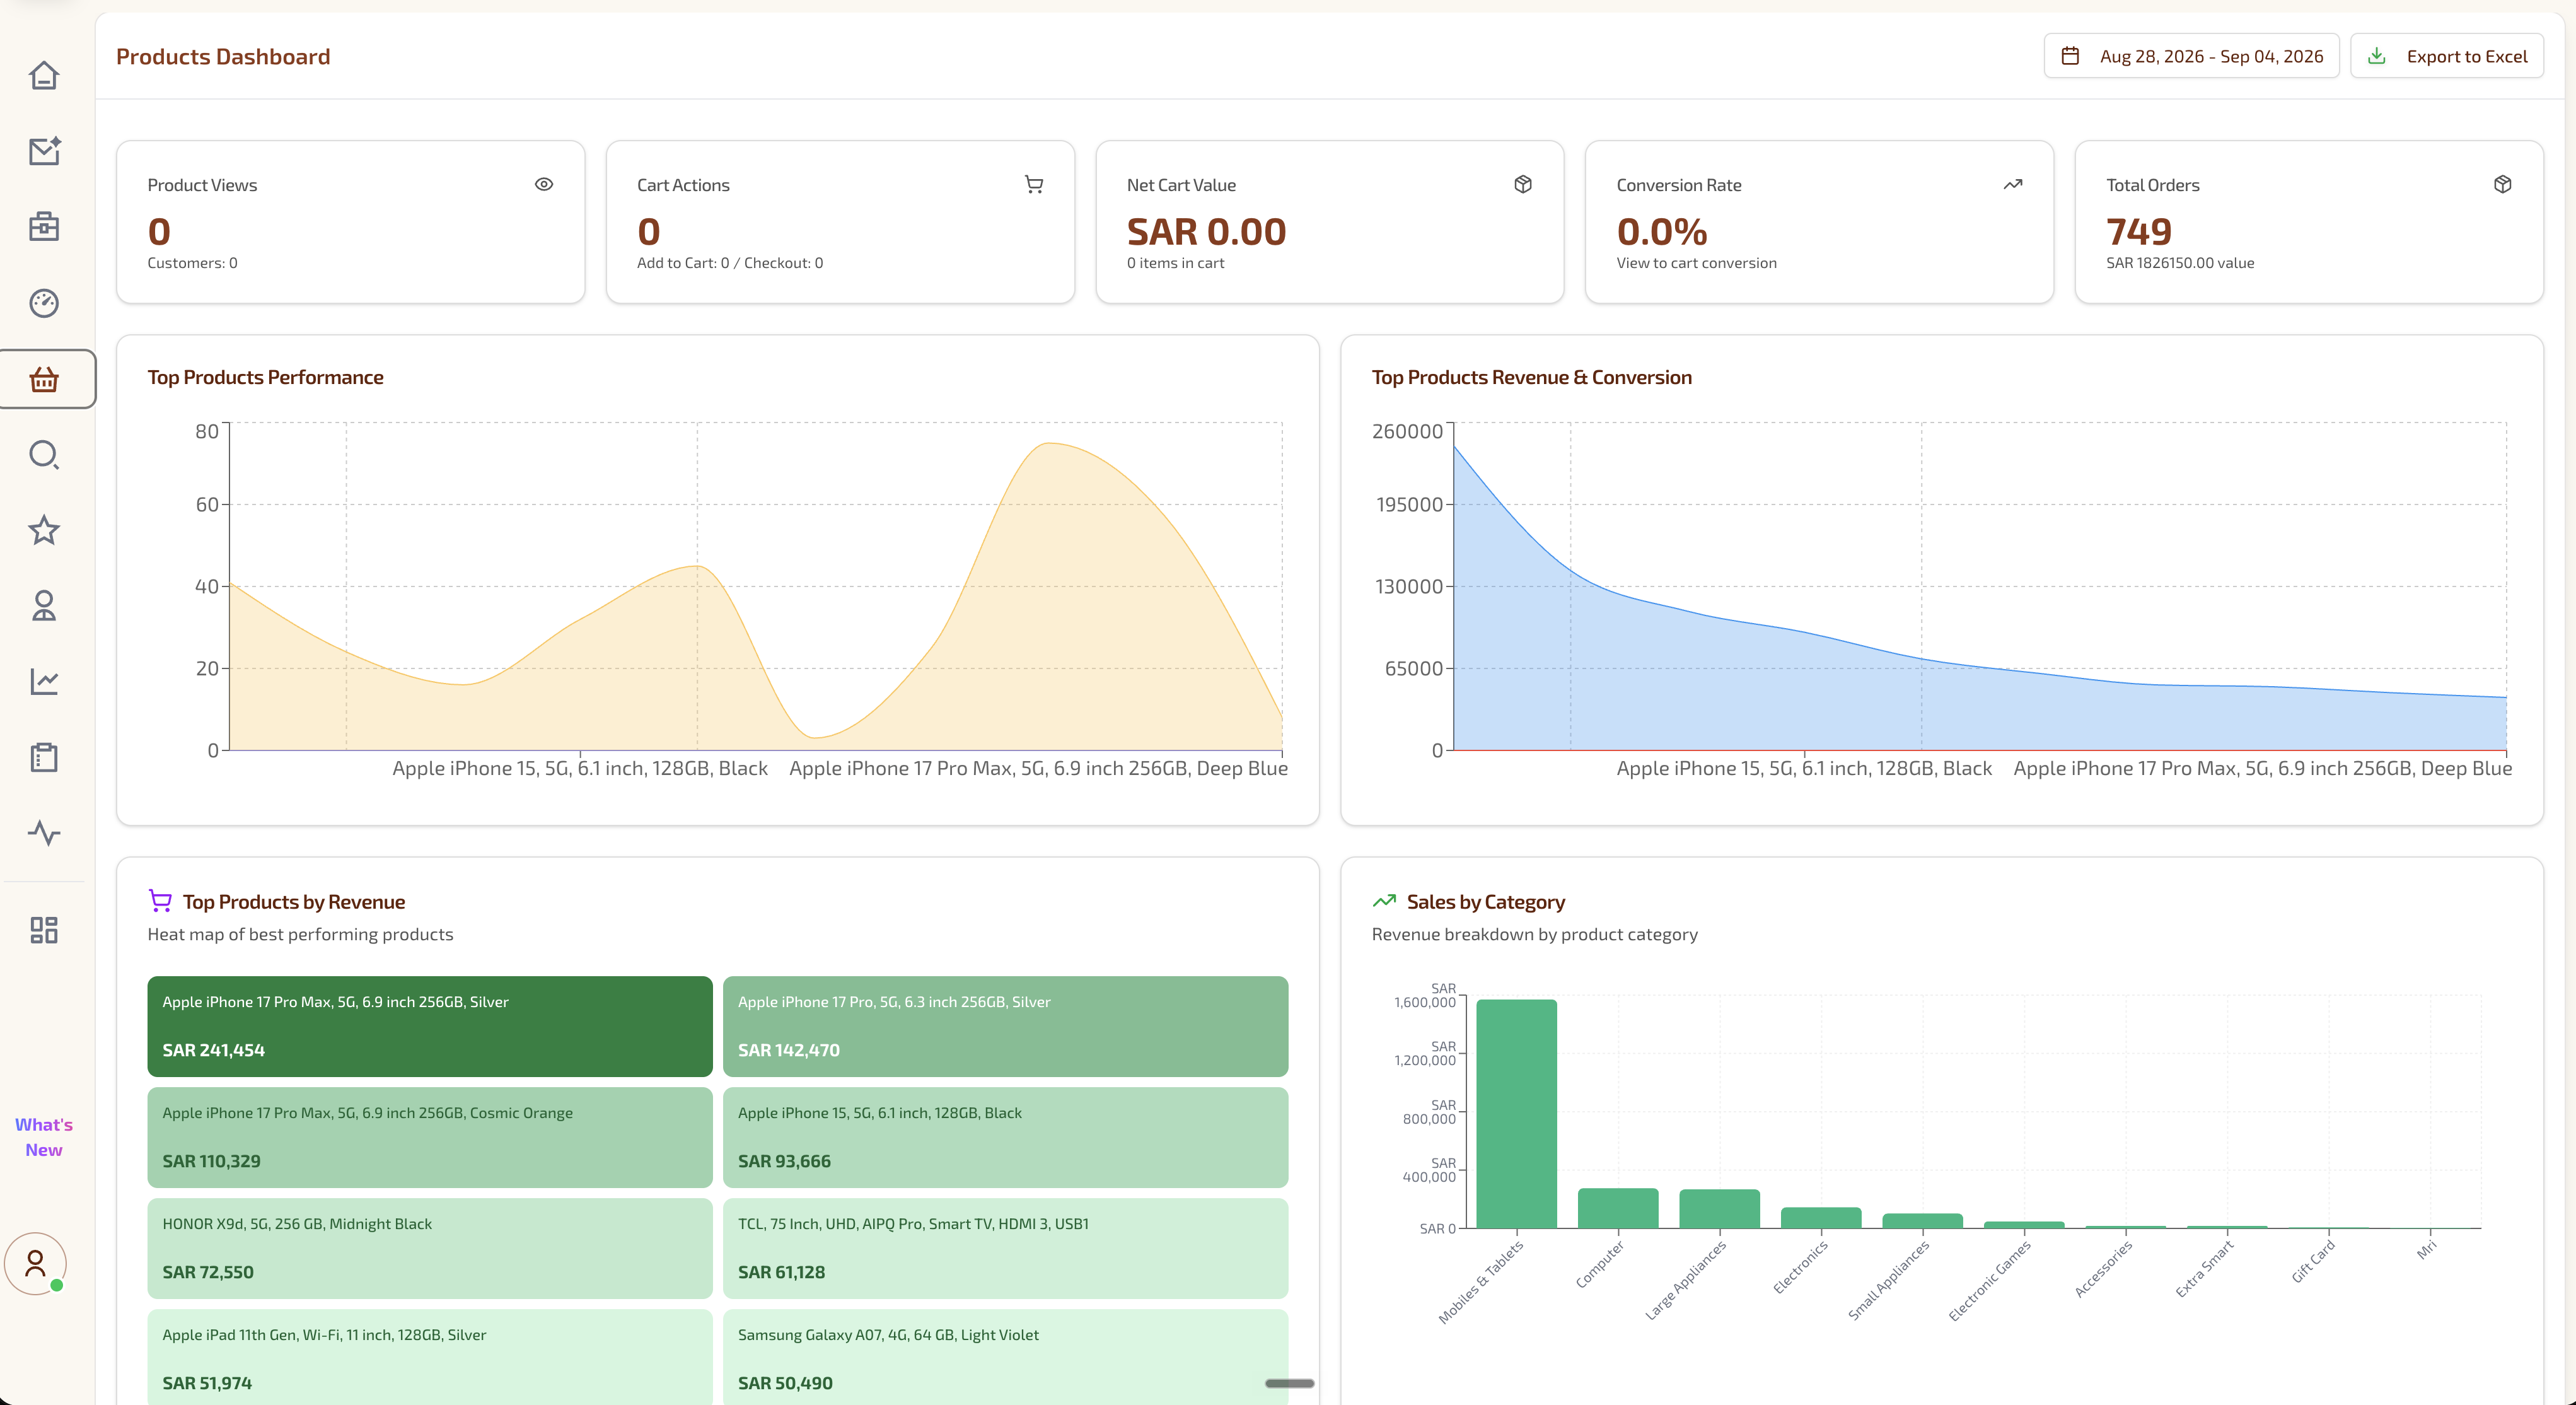
Task: Open the home icon in sidebar
Action: click(x=44, y=75)
